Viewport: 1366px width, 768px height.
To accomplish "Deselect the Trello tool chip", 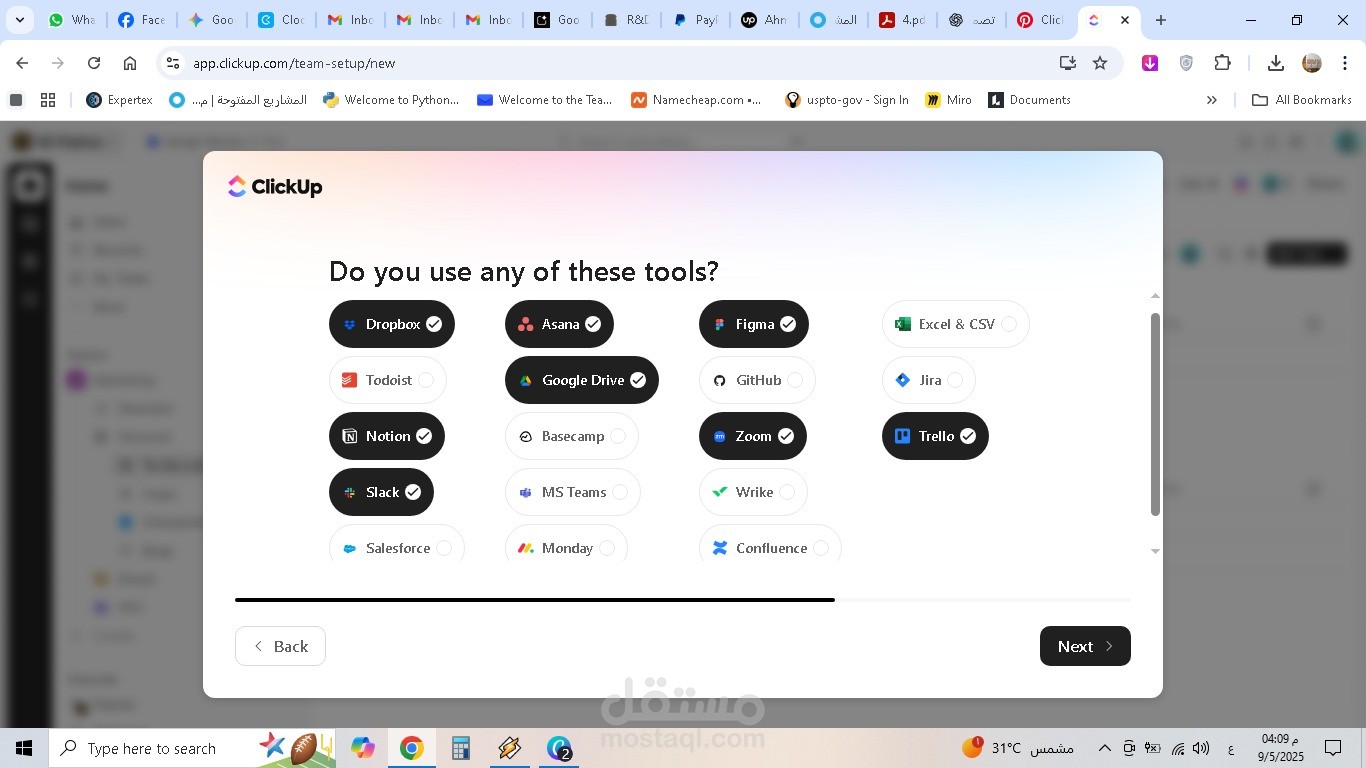I will (935, 436).
